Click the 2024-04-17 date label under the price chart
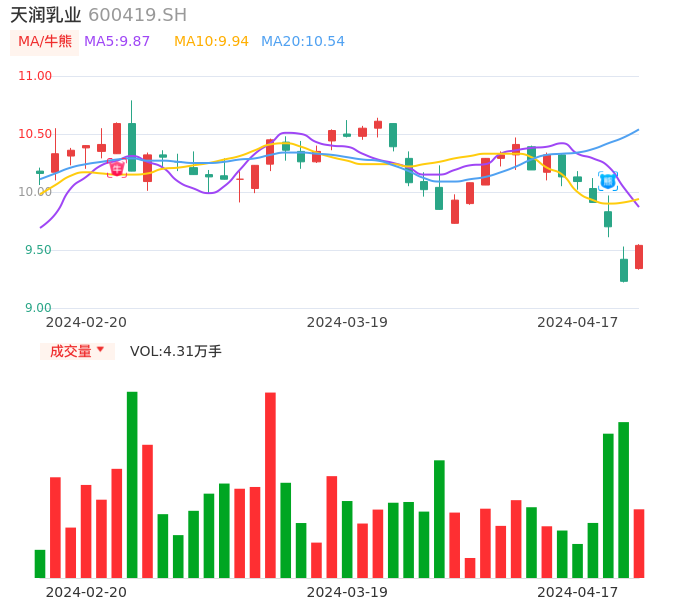 pyautogui.click(x=578, y=322)
